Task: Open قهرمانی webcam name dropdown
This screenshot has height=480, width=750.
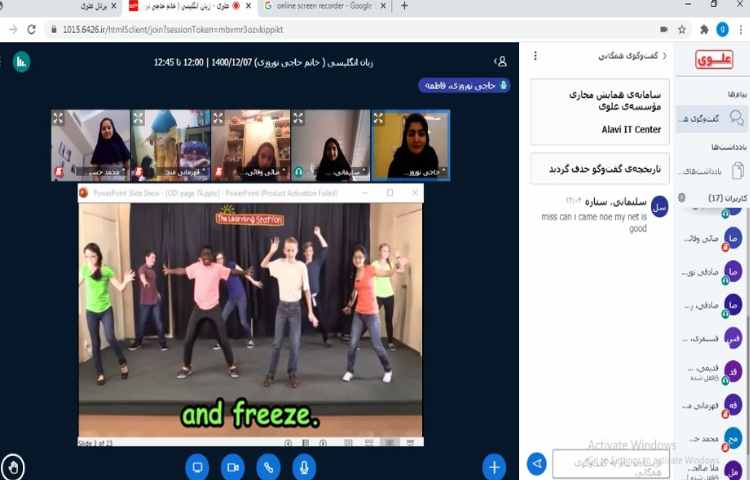Action: point(183,172)
